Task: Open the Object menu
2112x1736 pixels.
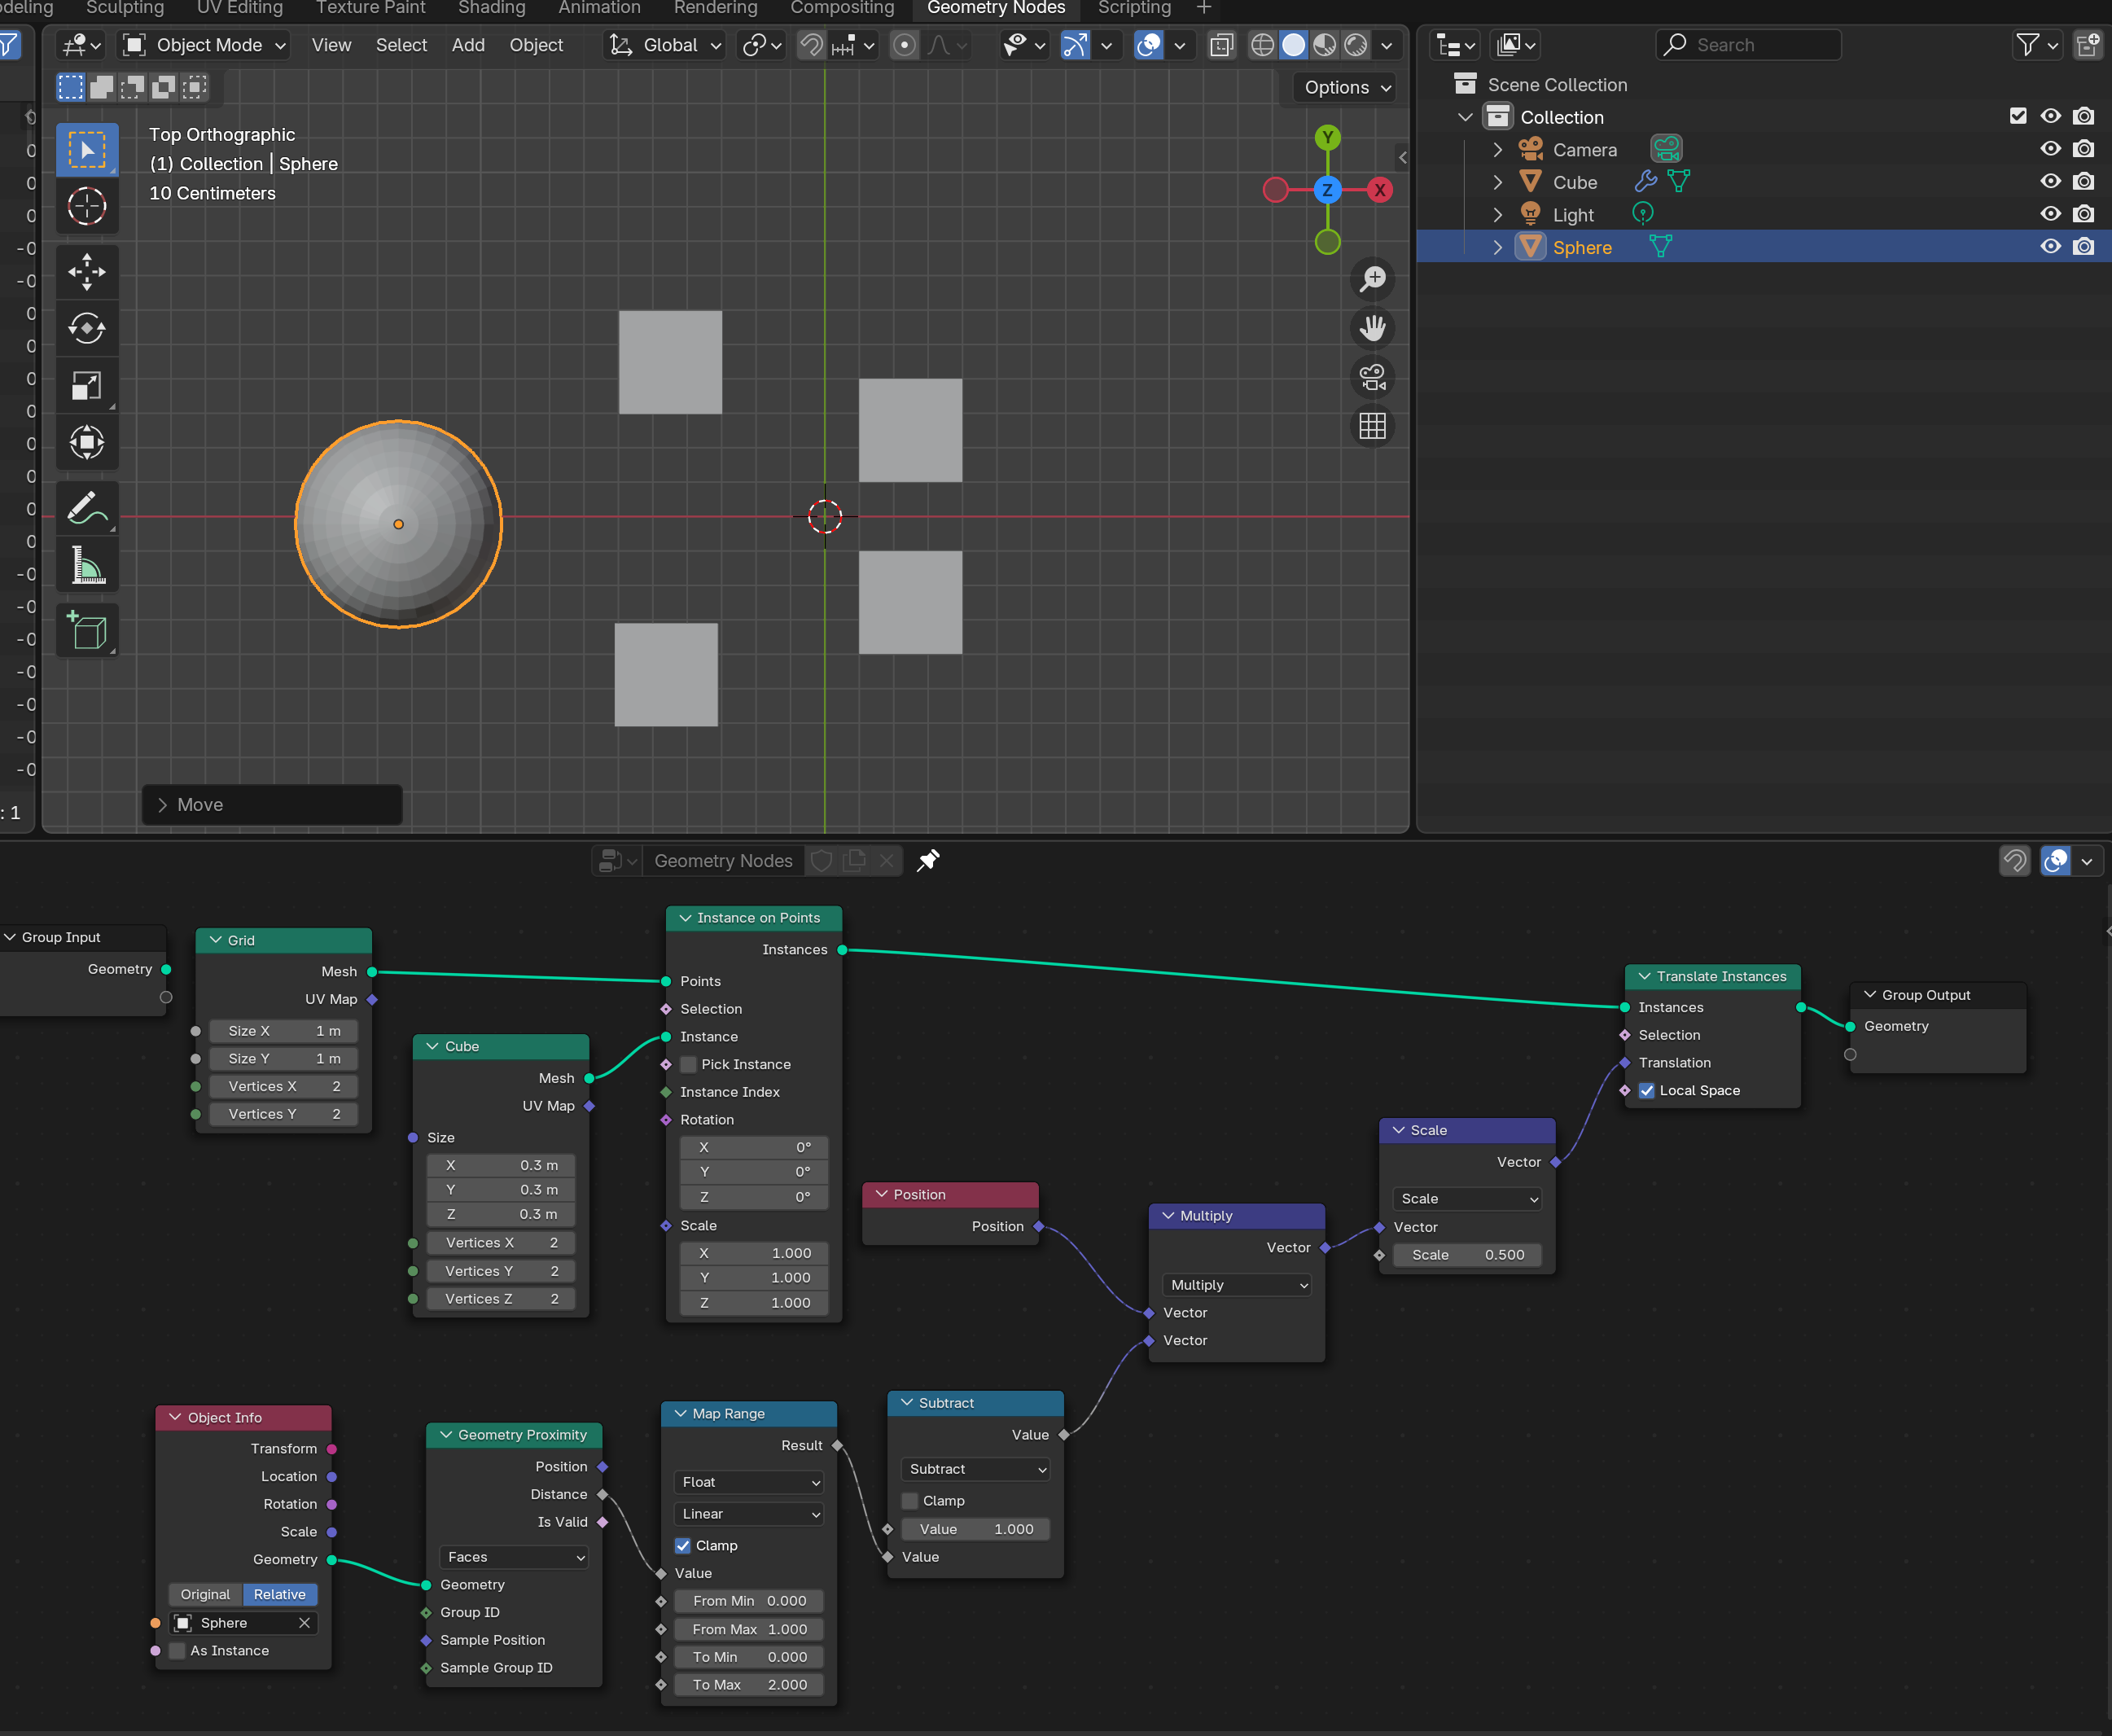Action: 536,45
